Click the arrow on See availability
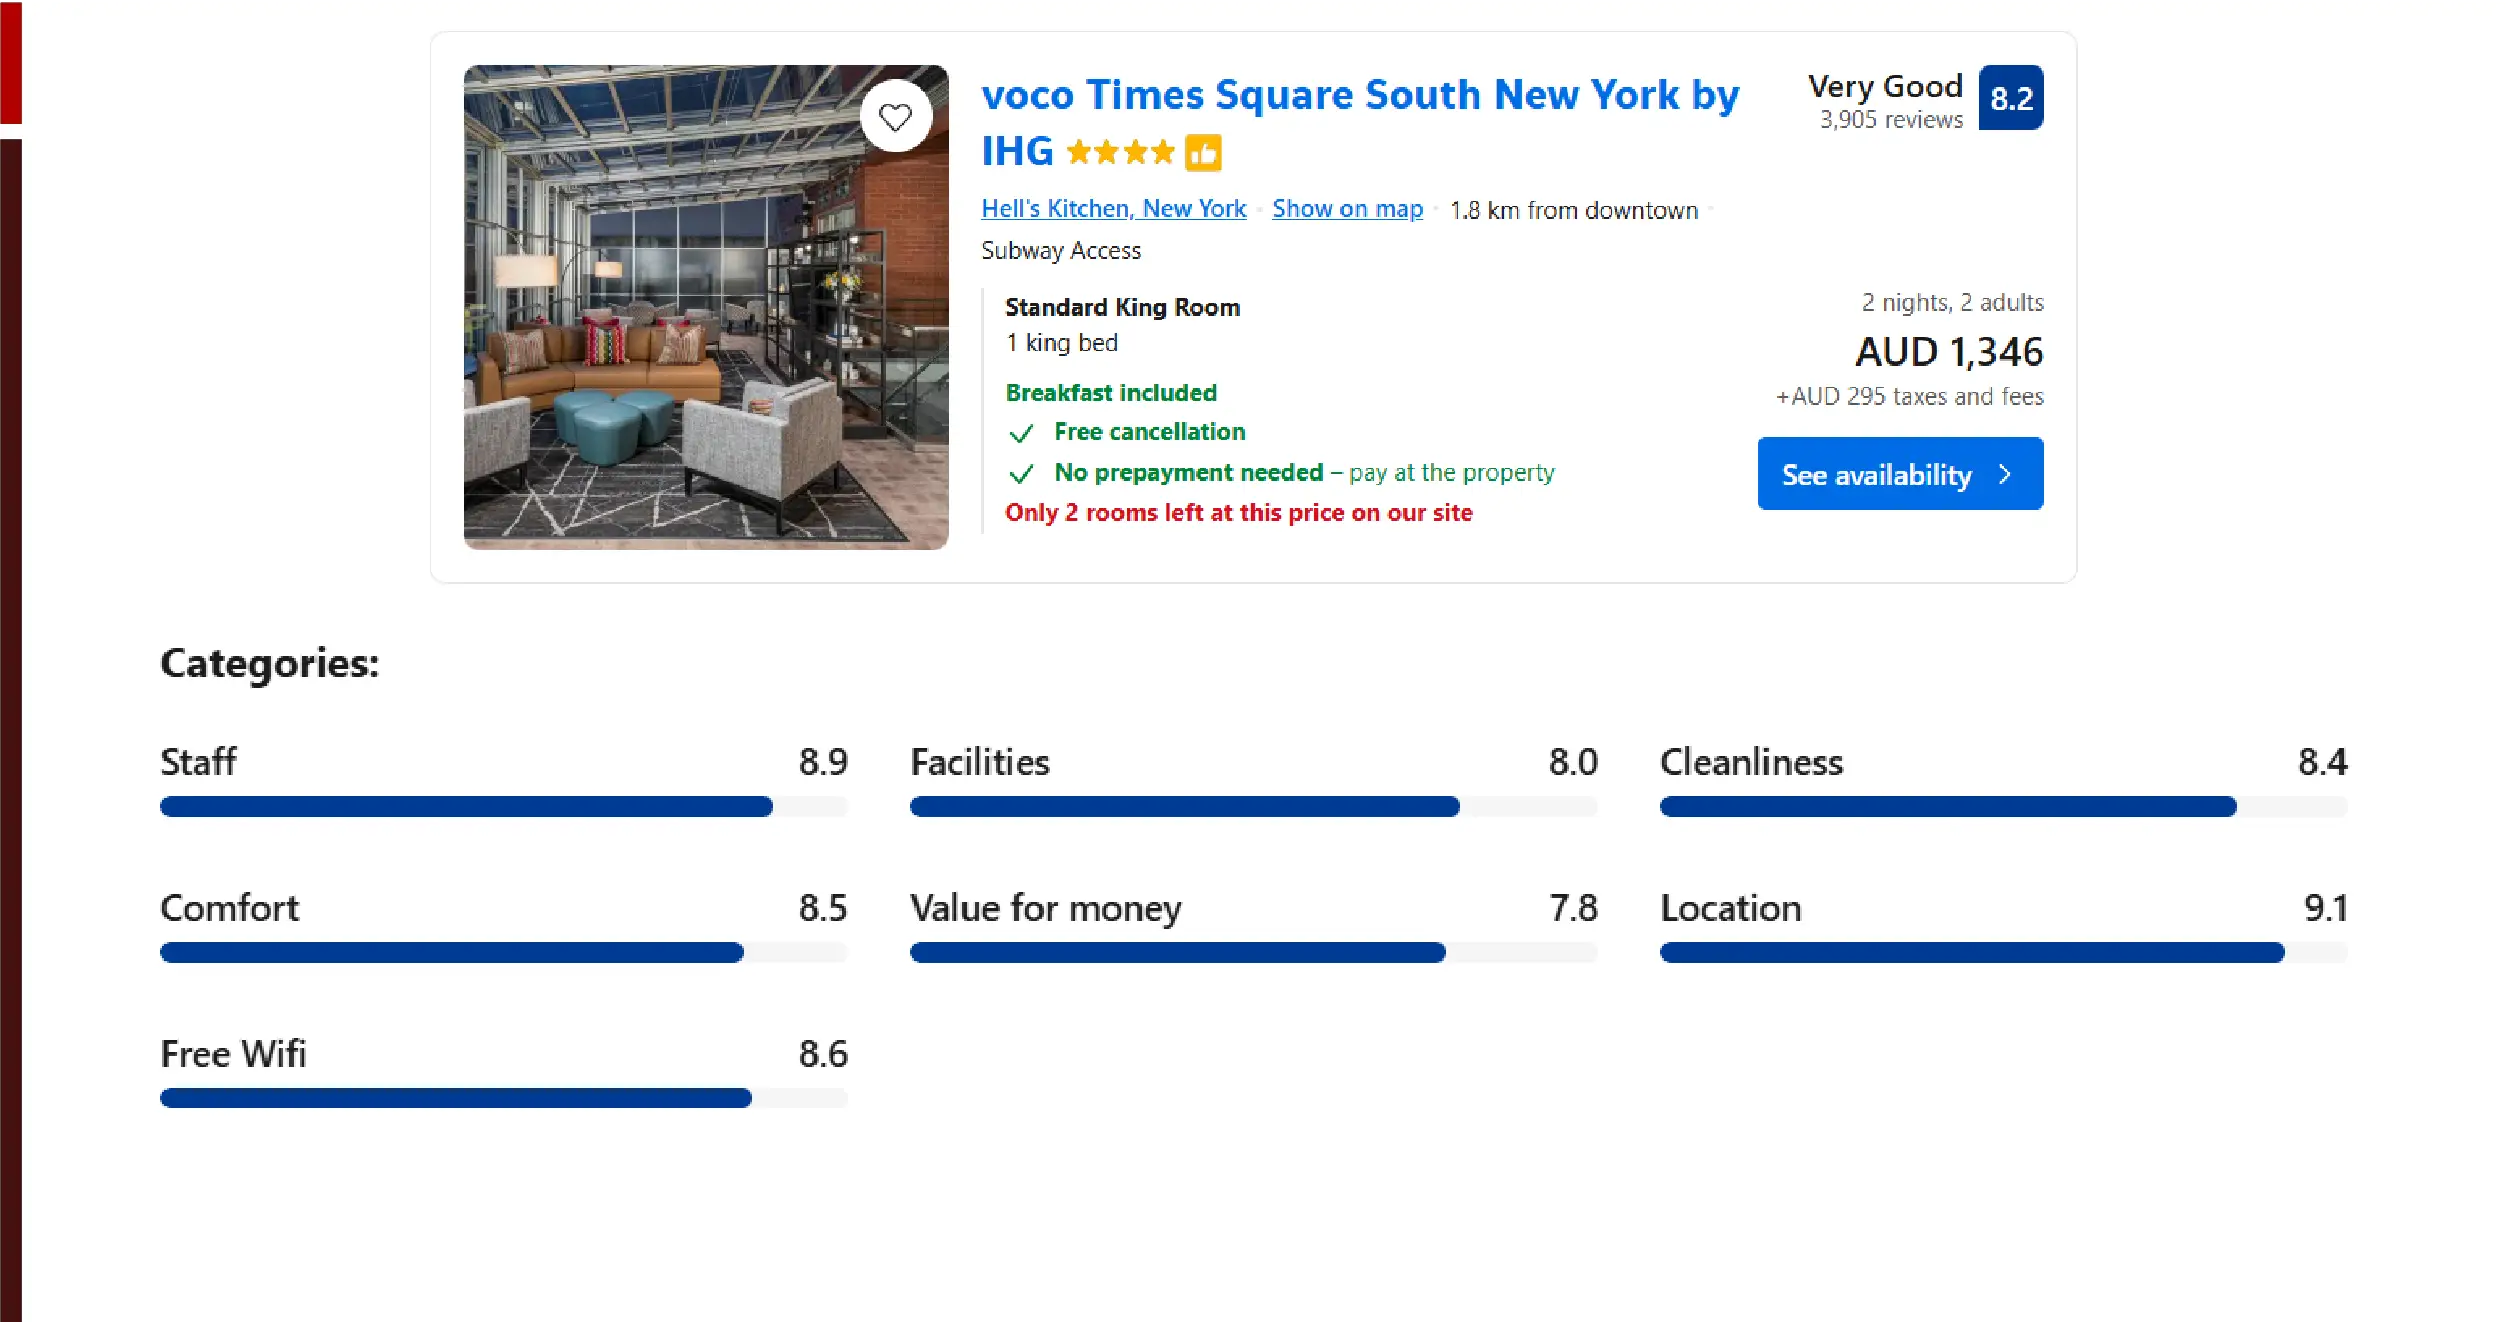2507x1322 pixels. [x=2004, y=474]
